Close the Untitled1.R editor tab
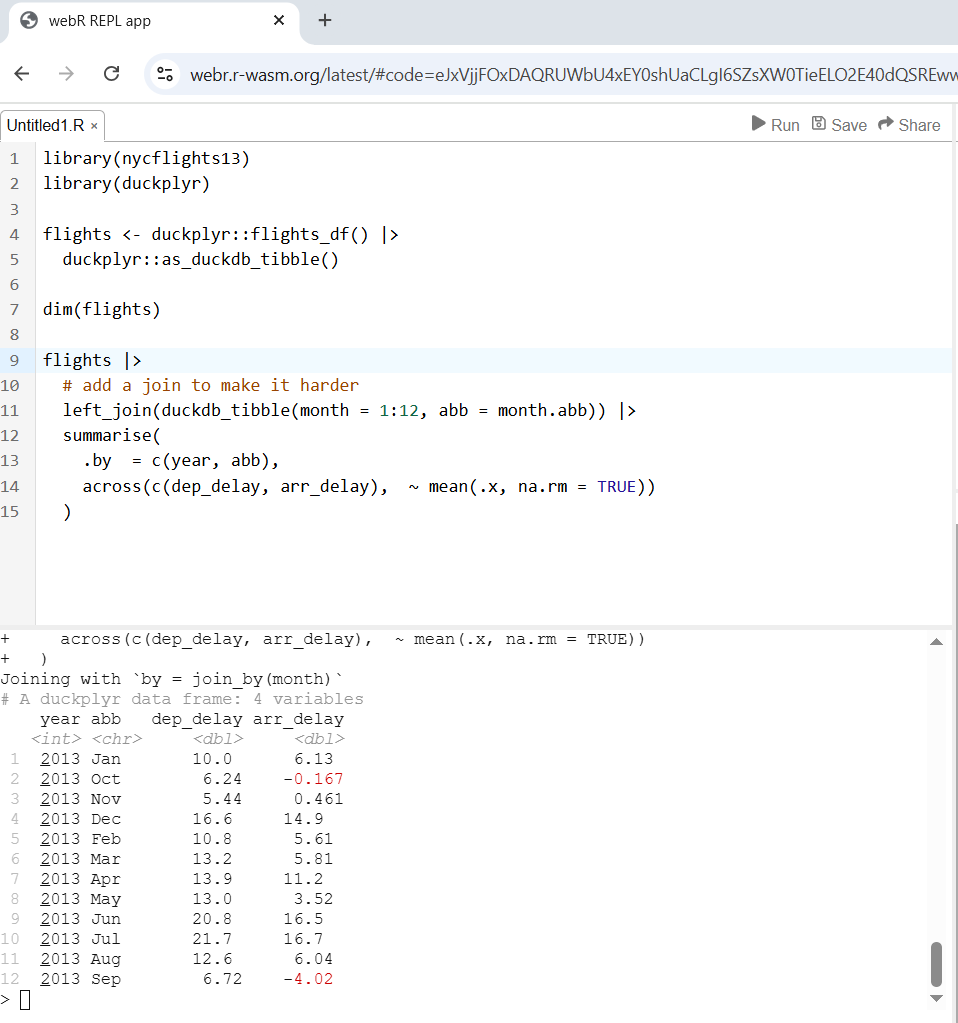Screen dimensions: 958x1023 pos(94,126)
